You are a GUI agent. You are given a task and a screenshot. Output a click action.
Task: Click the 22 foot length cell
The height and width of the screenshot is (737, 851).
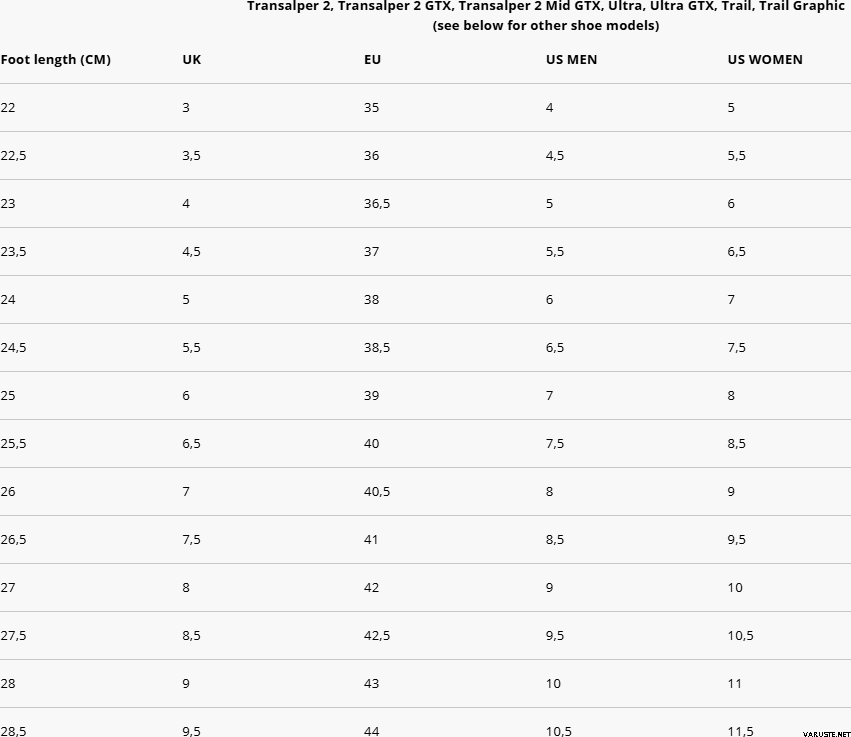(x=8, y=107)
